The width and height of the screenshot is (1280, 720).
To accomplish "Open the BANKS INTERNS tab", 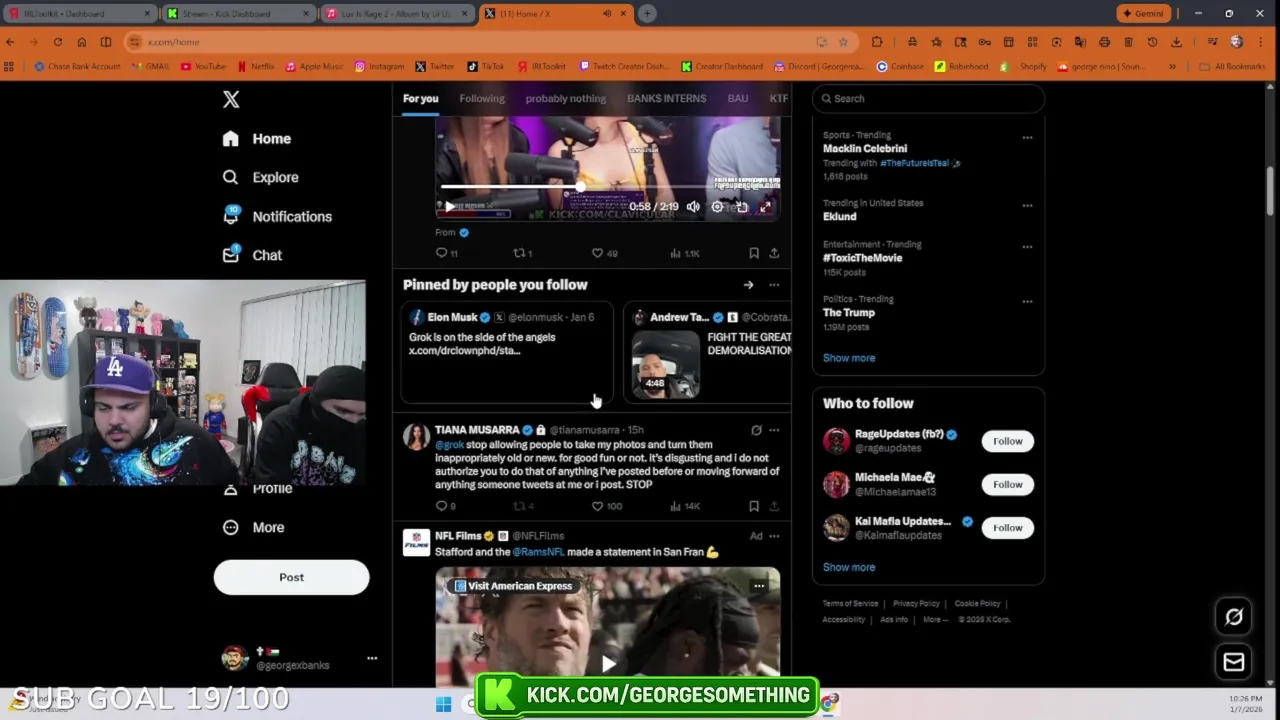I will (x=666, y=98).
